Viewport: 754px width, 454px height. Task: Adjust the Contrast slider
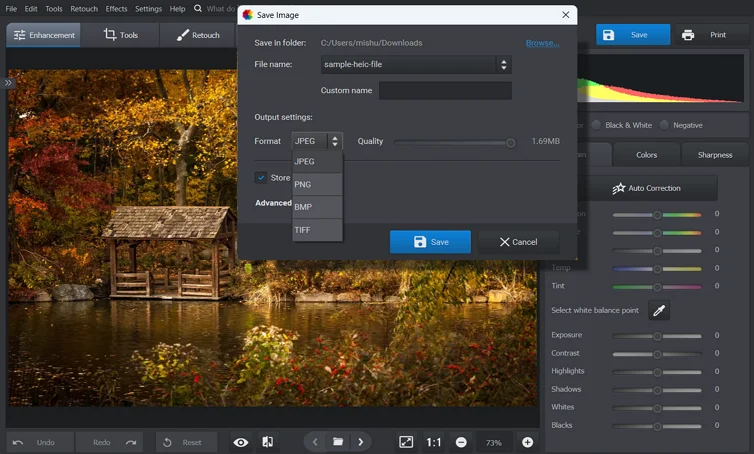point(657,354)
